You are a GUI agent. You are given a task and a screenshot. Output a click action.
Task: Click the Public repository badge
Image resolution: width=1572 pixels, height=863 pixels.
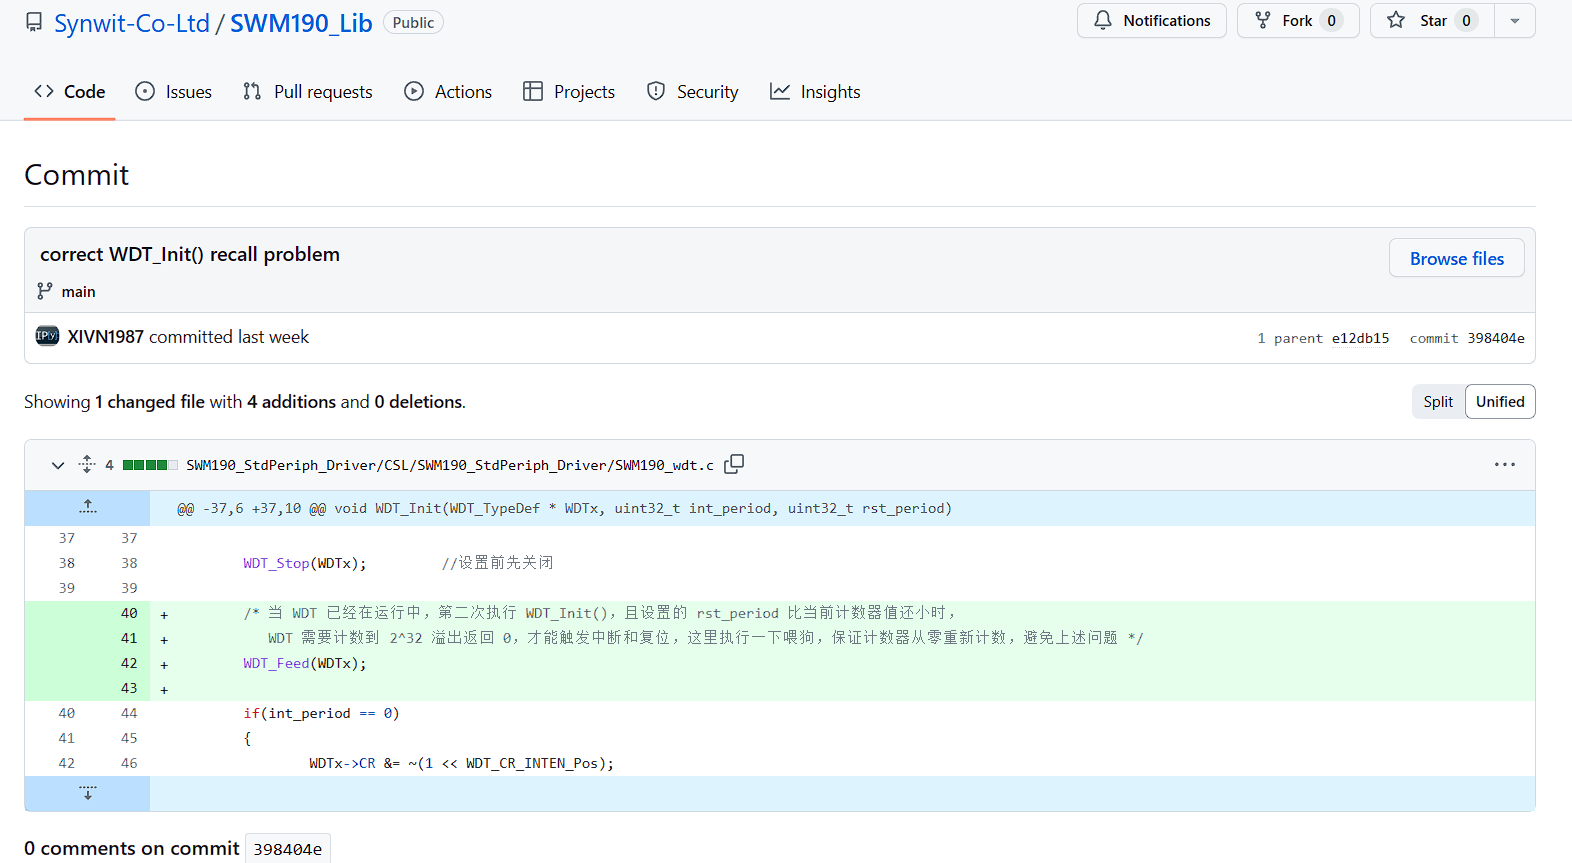click(413, 22)
